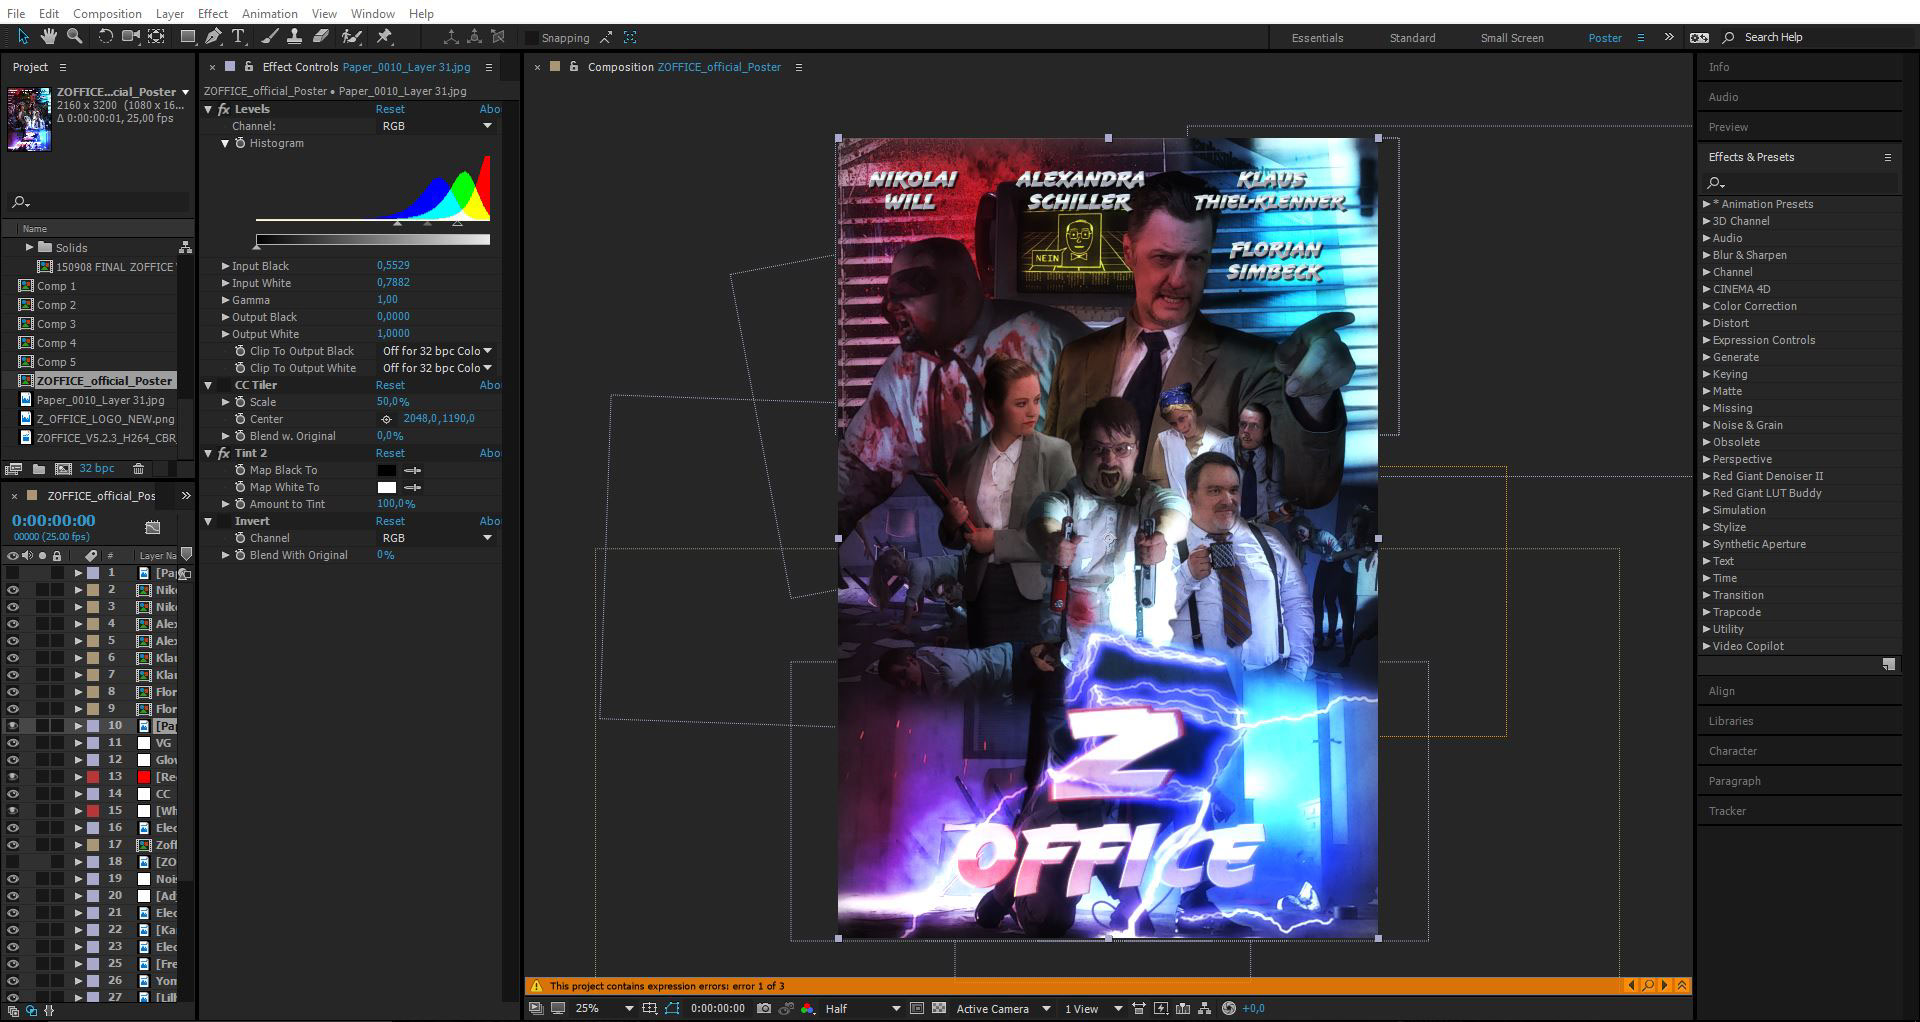Viewport: 1920px width, 1022px height.
Task: Click the Reset Exposure icon
Action: (1229, 1008)
